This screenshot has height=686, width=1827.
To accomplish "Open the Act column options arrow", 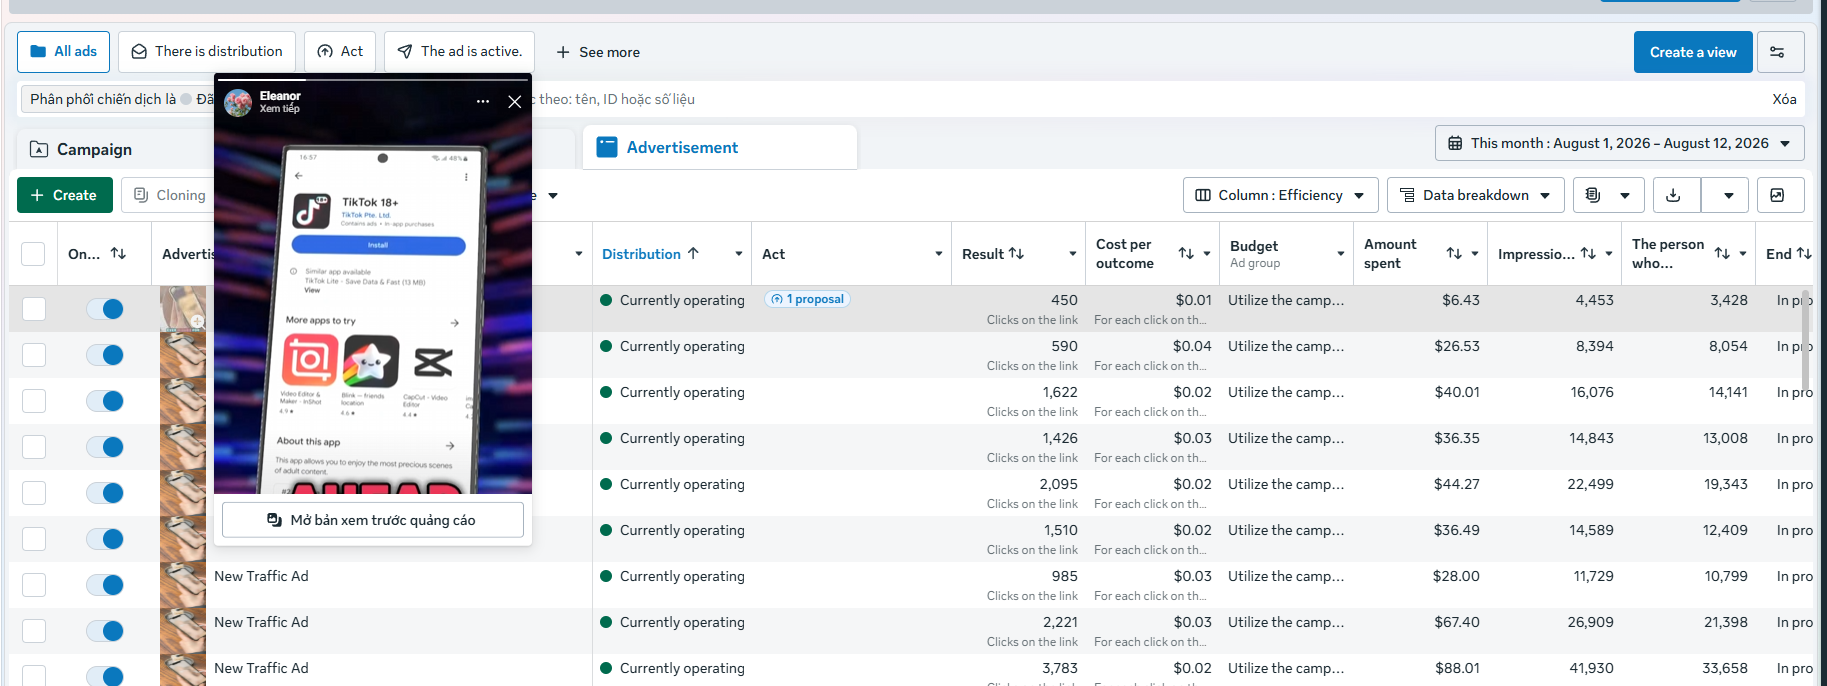I will pos(939,254).
